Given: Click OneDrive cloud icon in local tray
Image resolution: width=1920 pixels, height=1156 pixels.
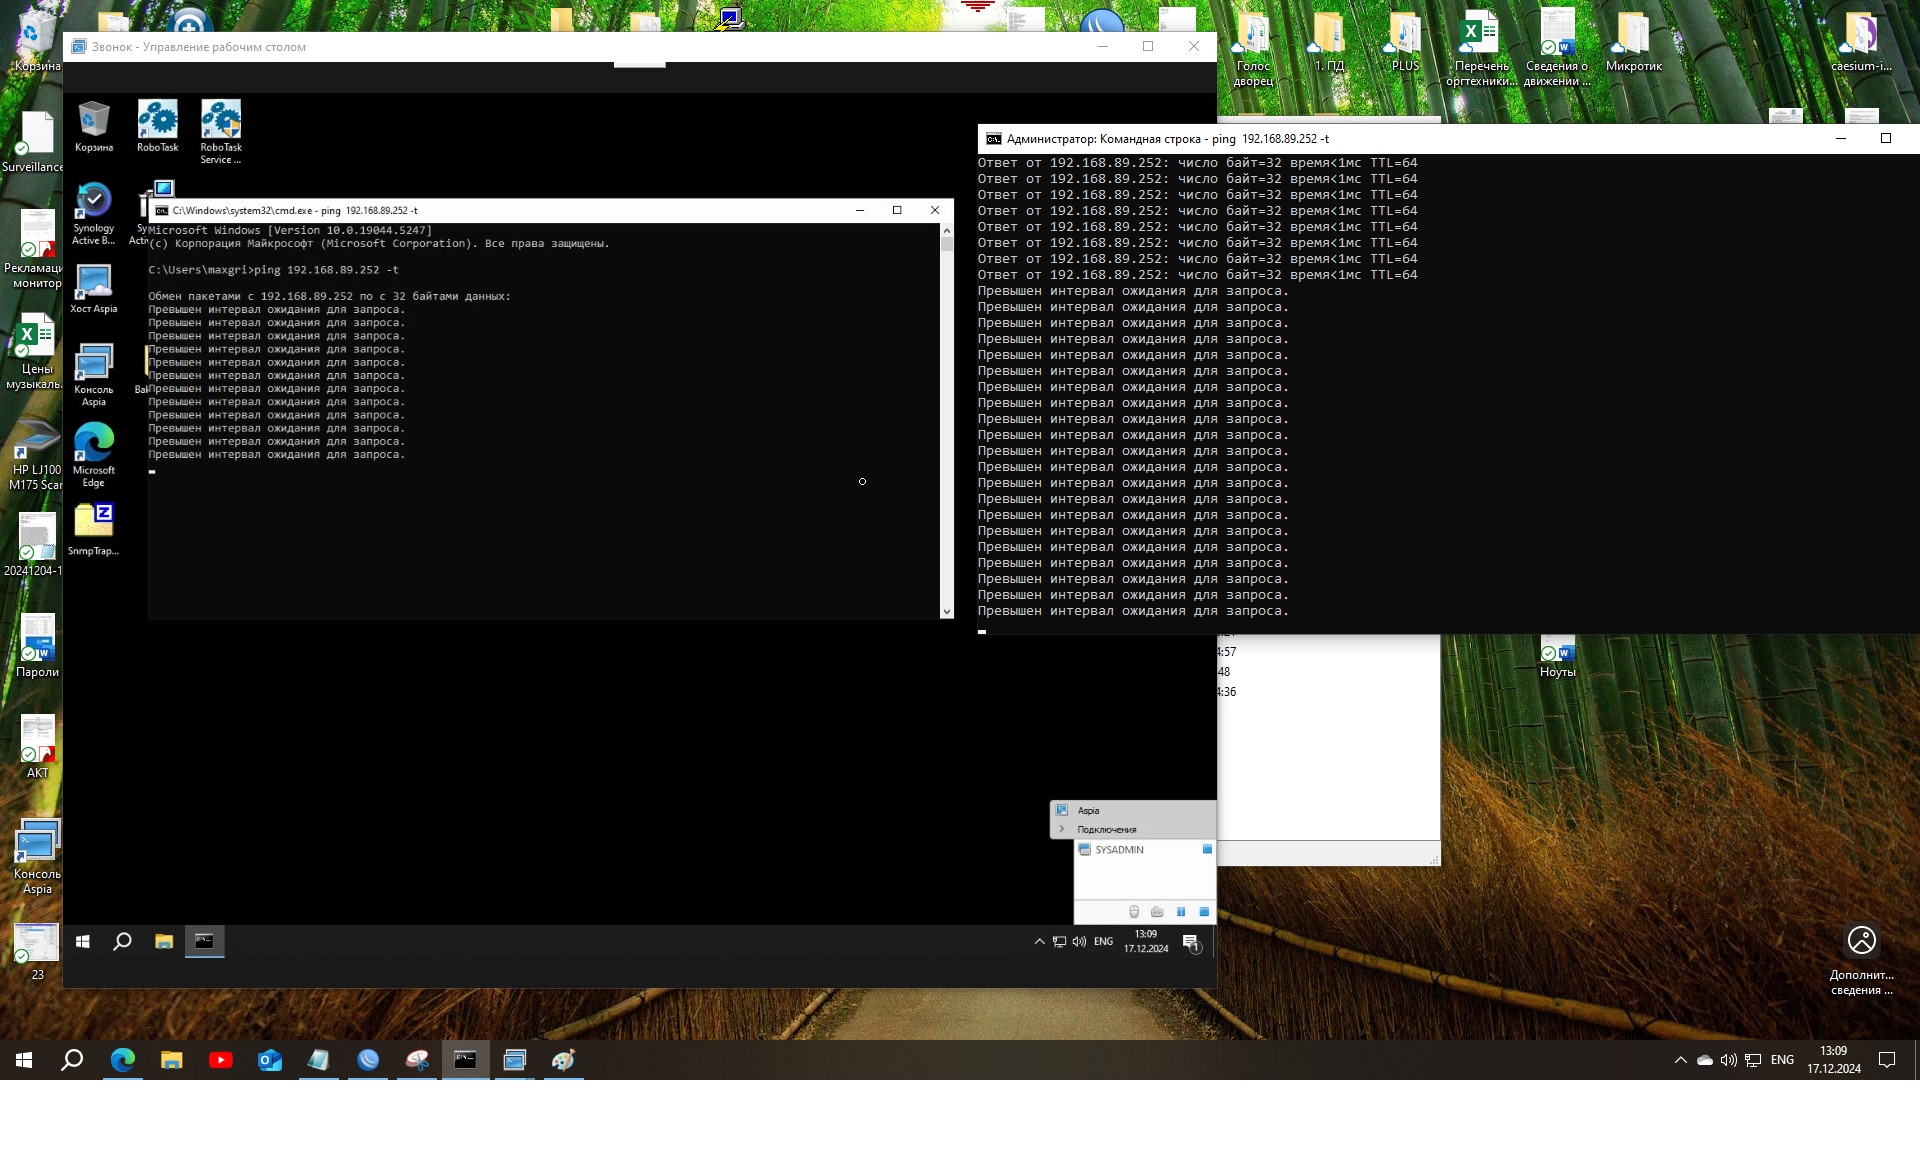Looking at the screenshot, I should click(1705, 1060).
